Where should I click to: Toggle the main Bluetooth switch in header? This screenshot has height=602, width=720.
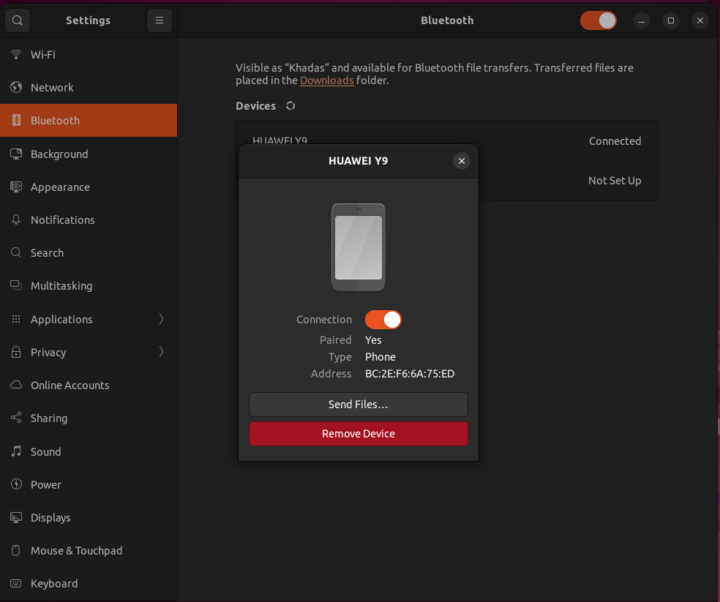[598, 21]
